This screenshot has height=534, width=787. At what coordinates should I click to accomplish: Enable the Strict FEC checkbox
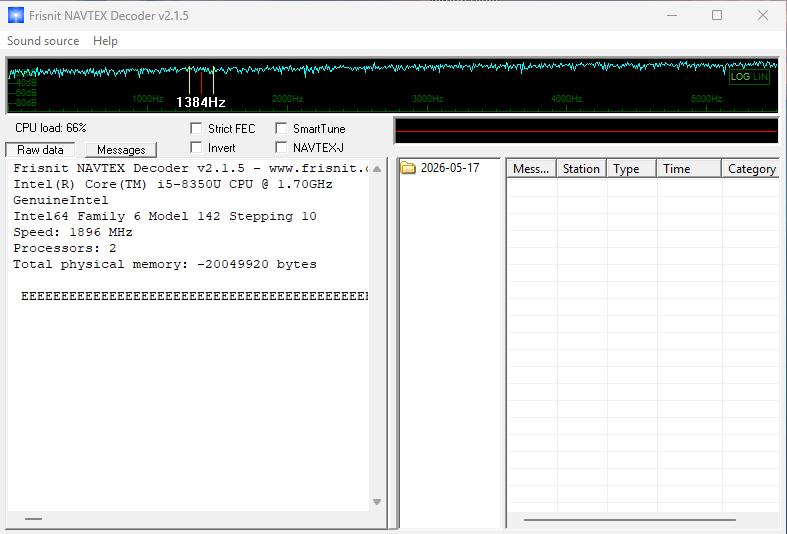pyautogui.click(x=196, y=128)
